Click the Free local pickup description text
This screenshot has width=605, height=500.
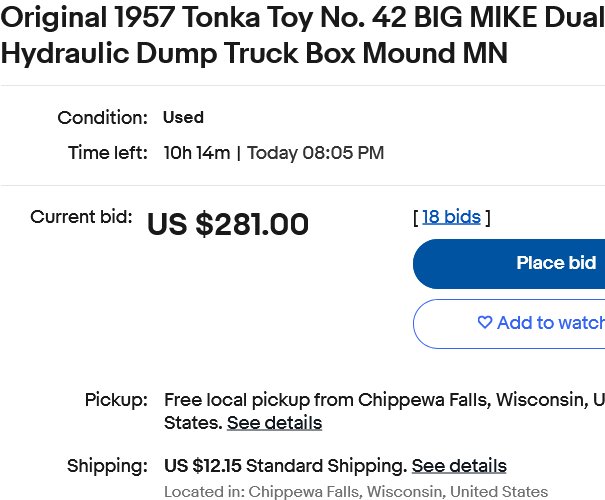pyautogui.click(x=384, y=411)
